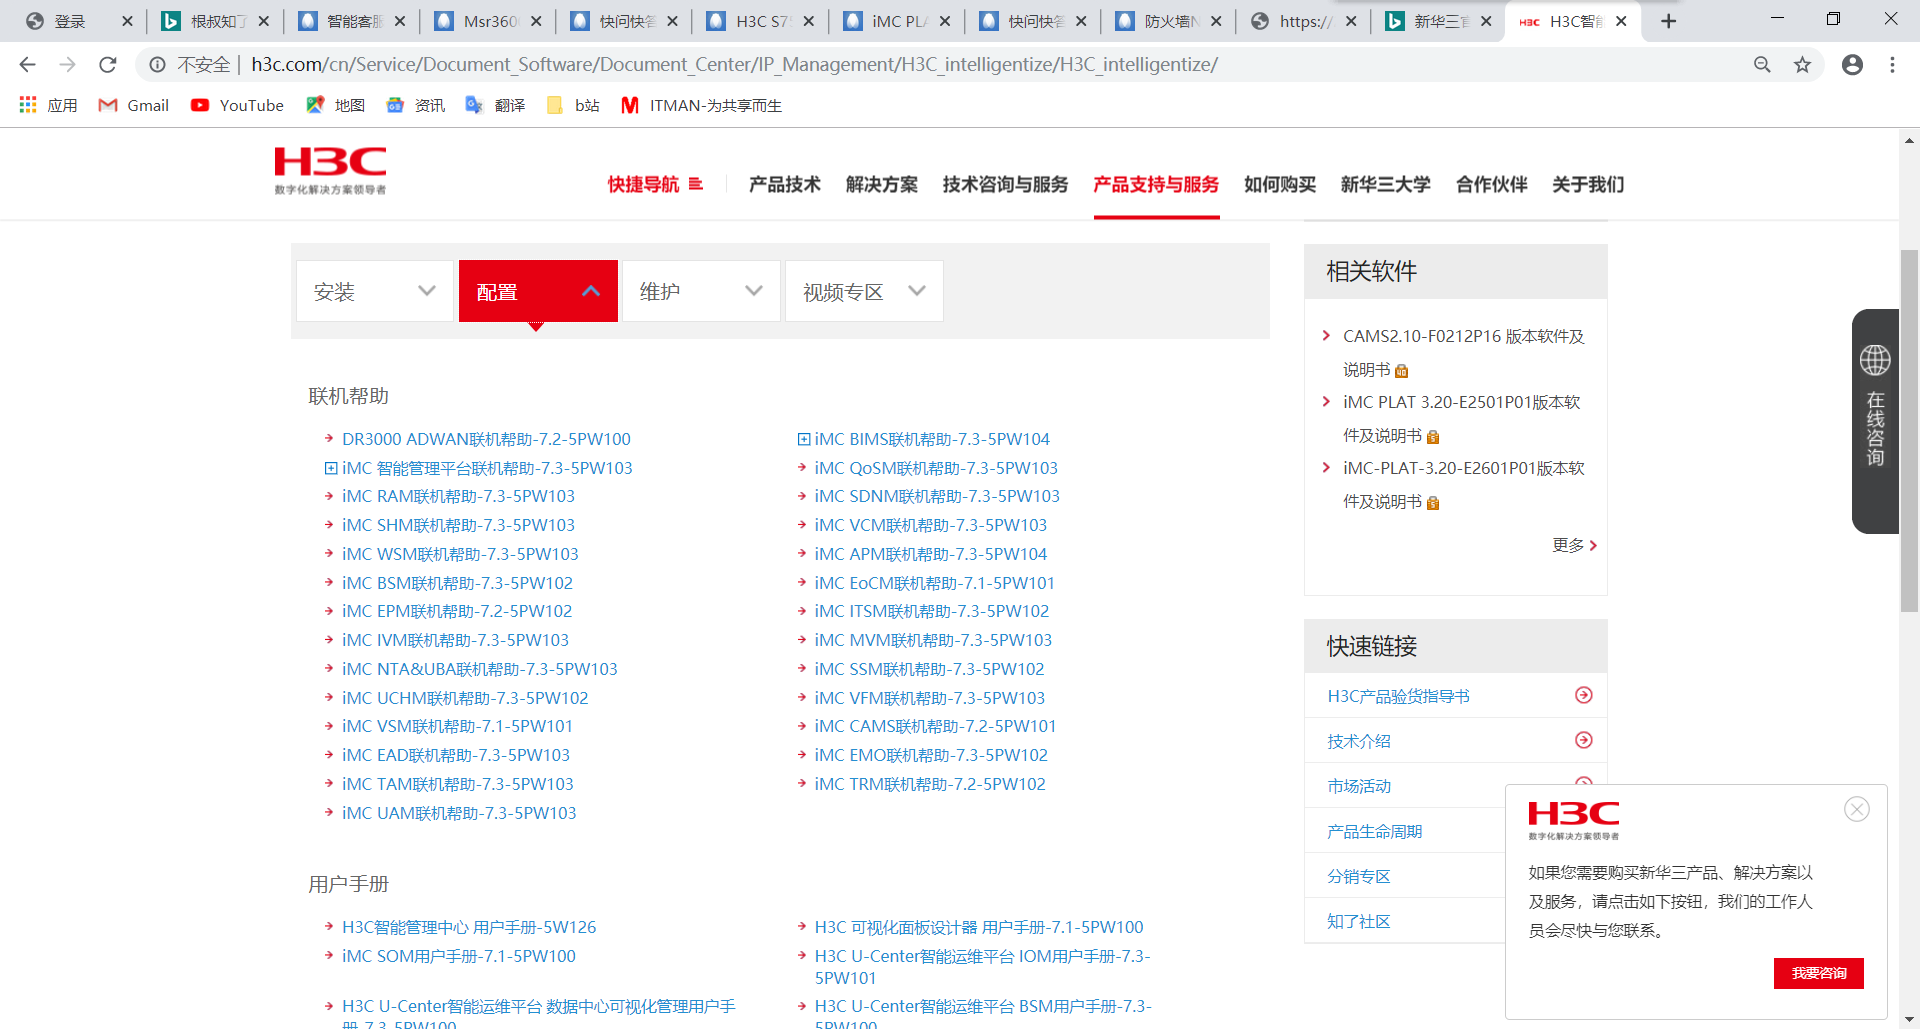Click the scrollbar down arrow
This screenshot has width=1920, height=1029.
(1910, 1019)
